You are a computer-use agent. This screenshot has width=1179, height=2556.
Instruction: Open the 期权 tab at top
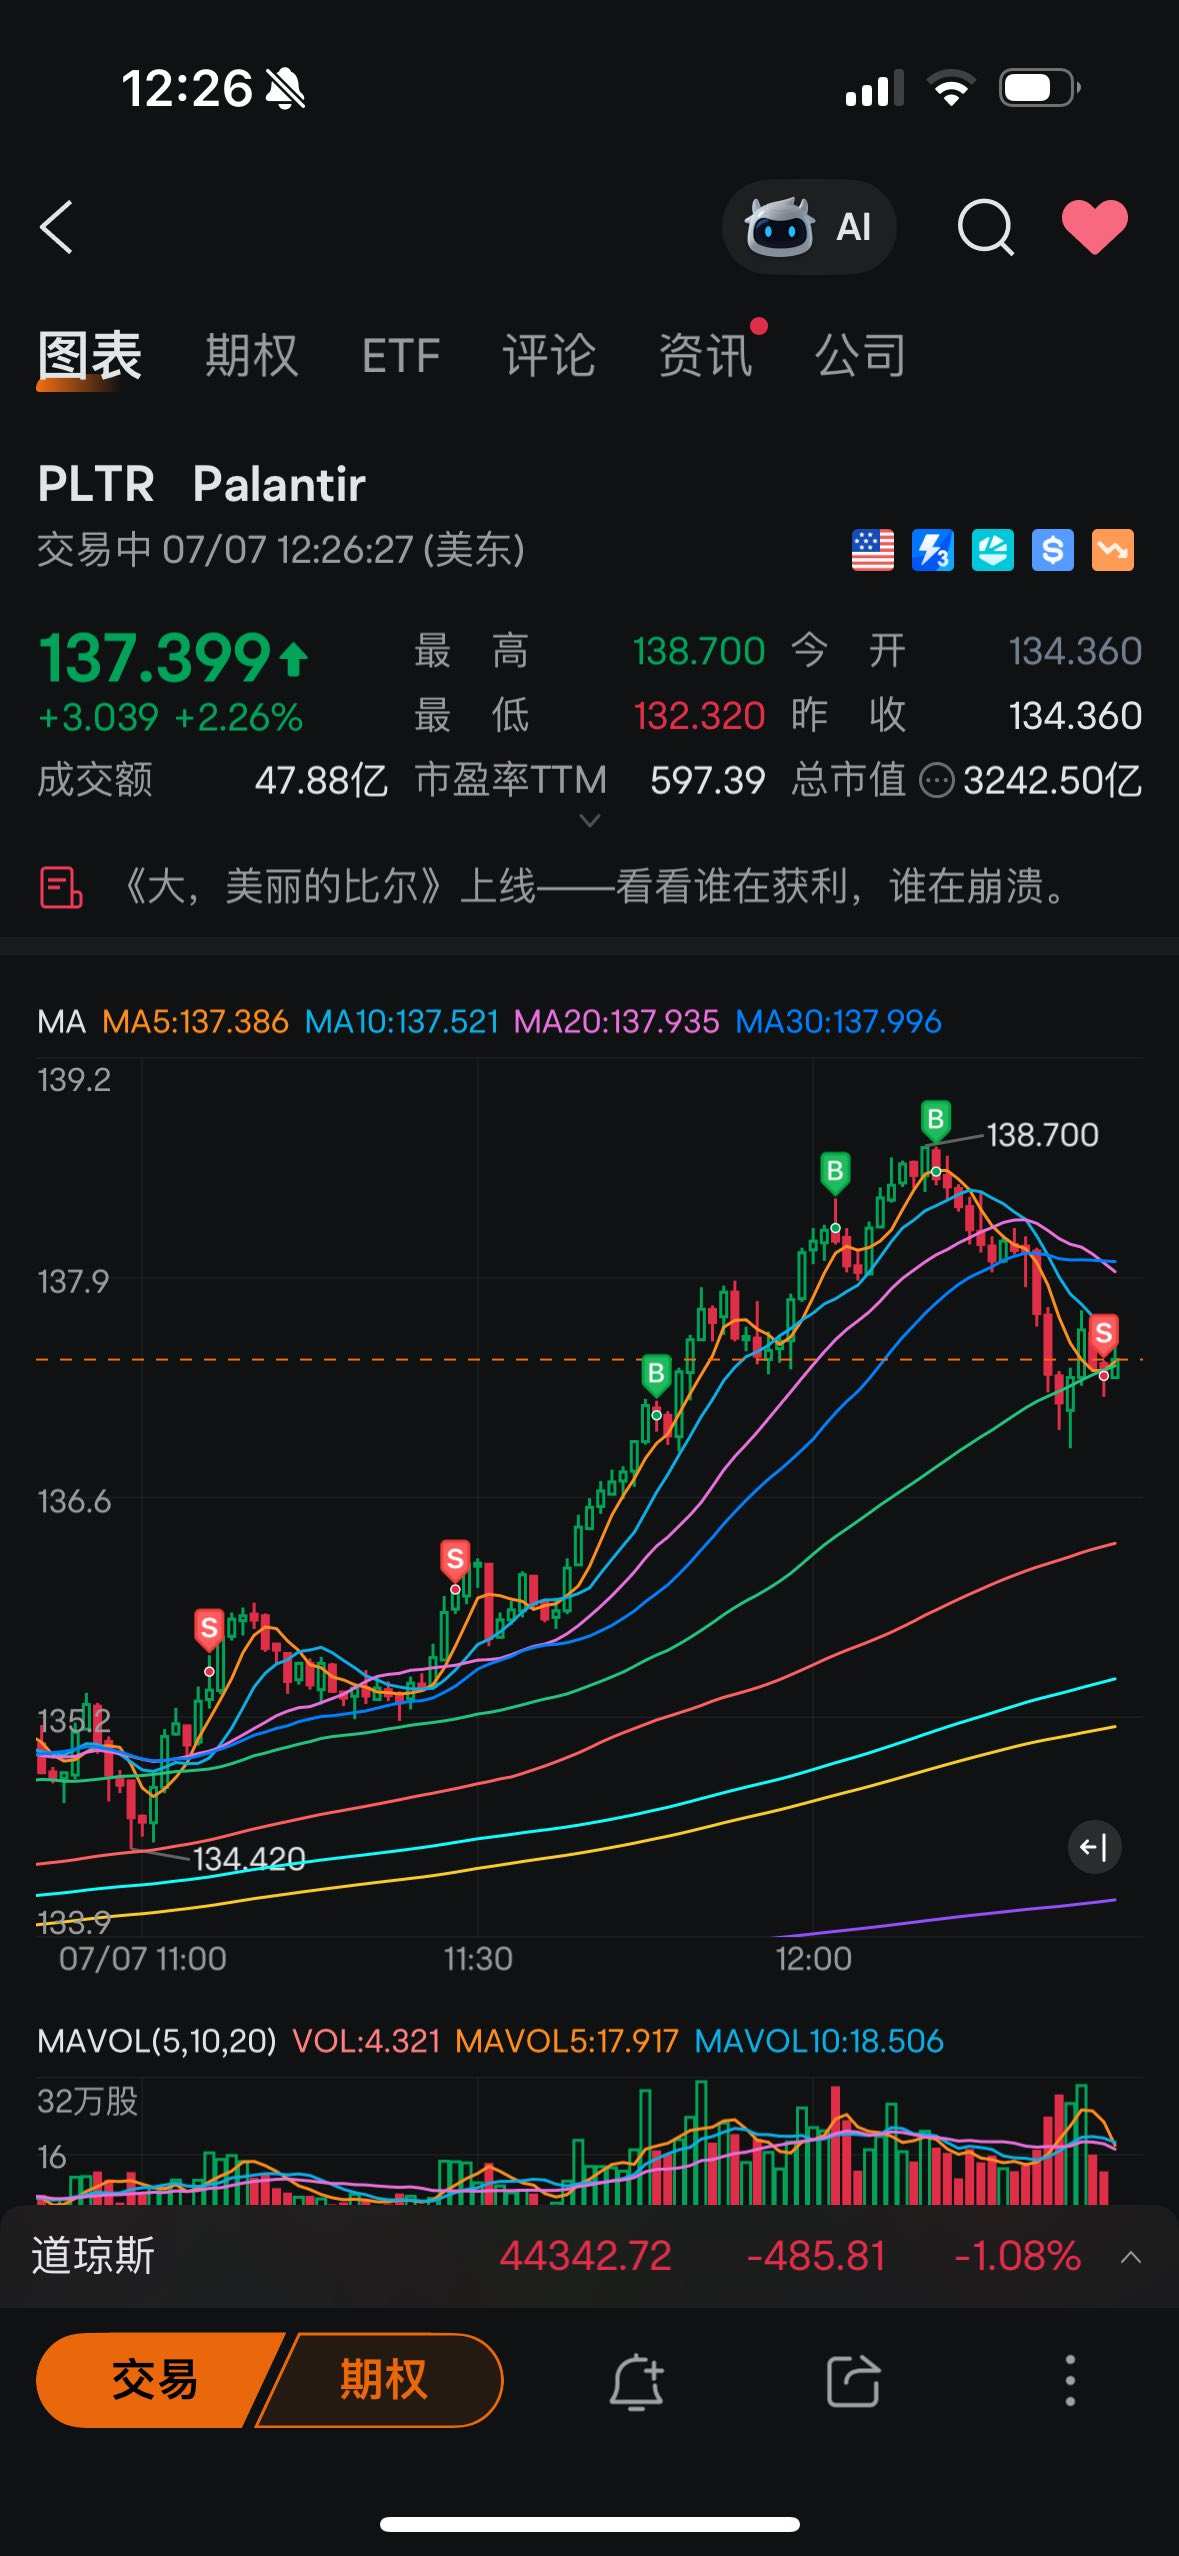[x=251, y=356]
